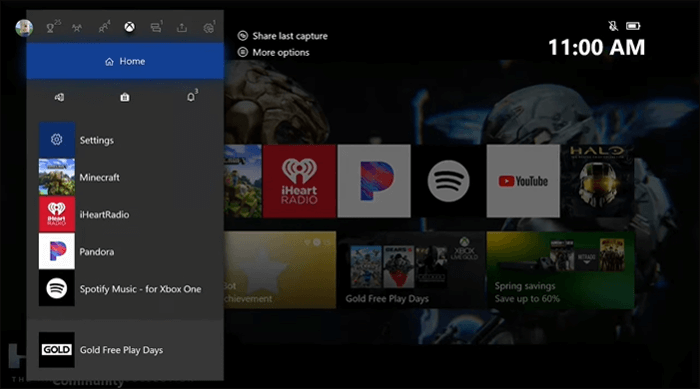Open the System gear tab
Viewport: 700px width, 389px height.
point(208,28)
